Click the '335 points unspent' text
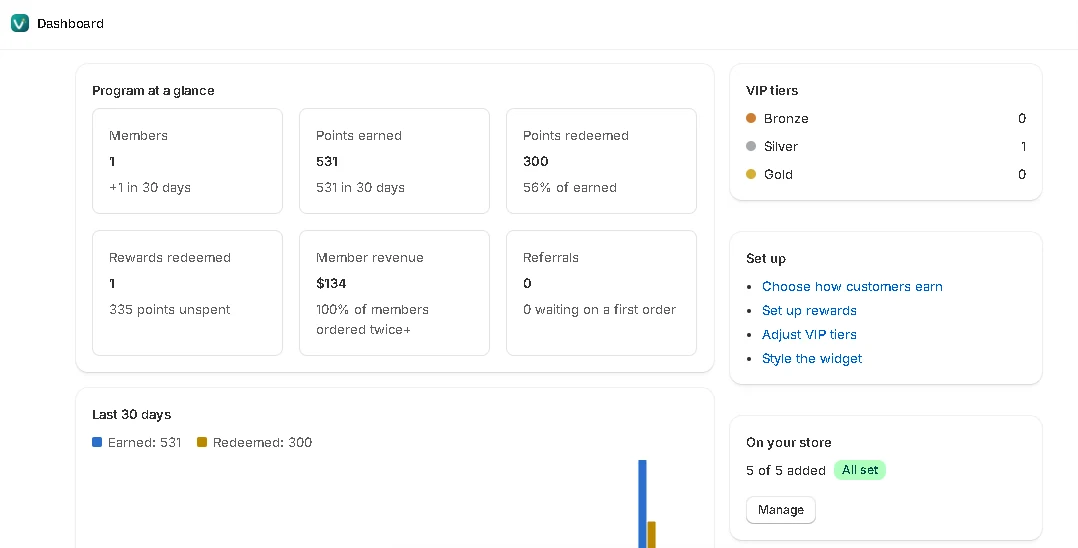 [x=170, y=309]
